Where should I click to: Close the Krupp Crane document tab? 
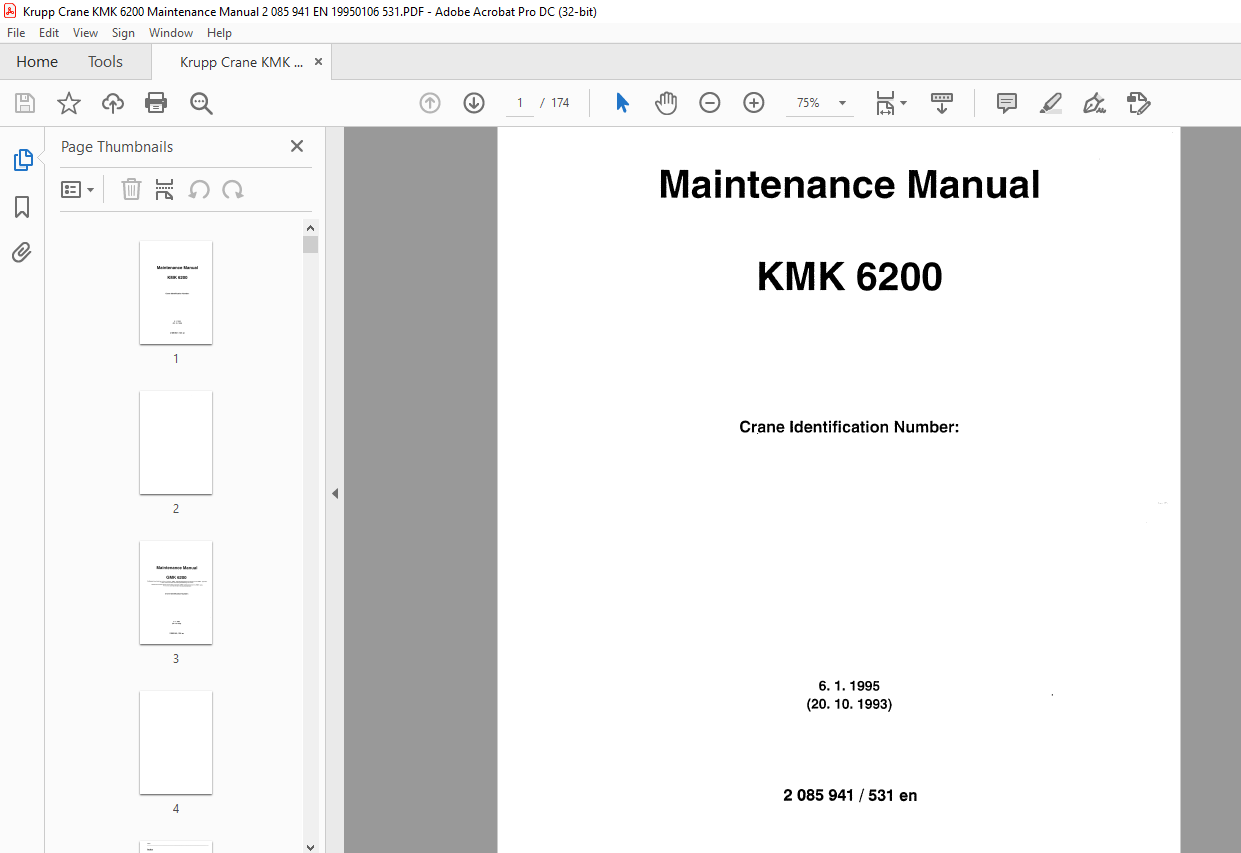(319, 62)
